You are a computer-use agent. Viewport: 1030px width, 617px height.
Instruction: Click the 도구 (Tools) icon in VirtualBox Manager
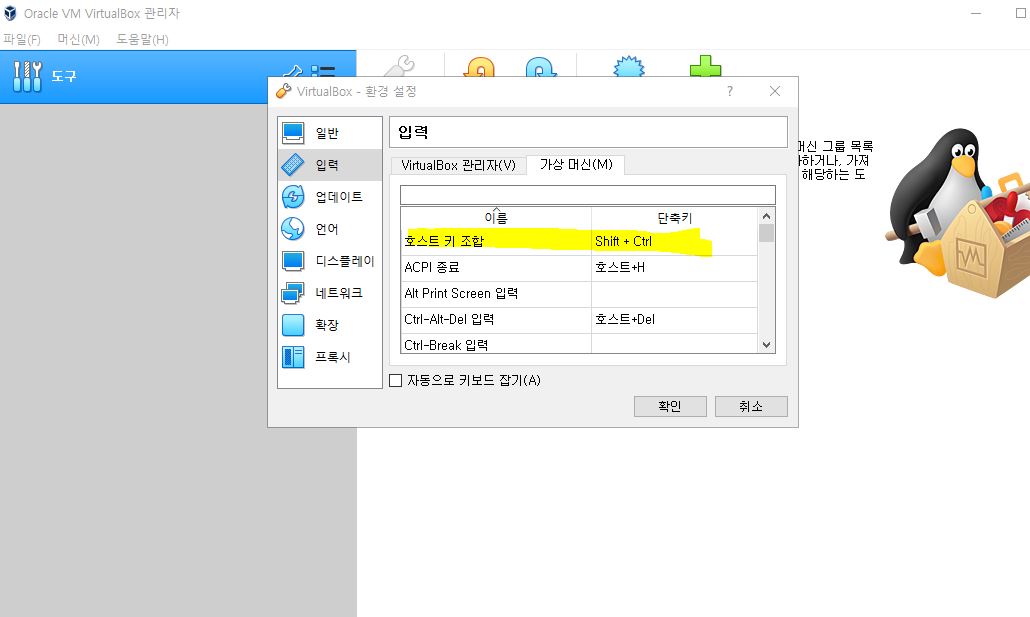[x=27, y=76]
